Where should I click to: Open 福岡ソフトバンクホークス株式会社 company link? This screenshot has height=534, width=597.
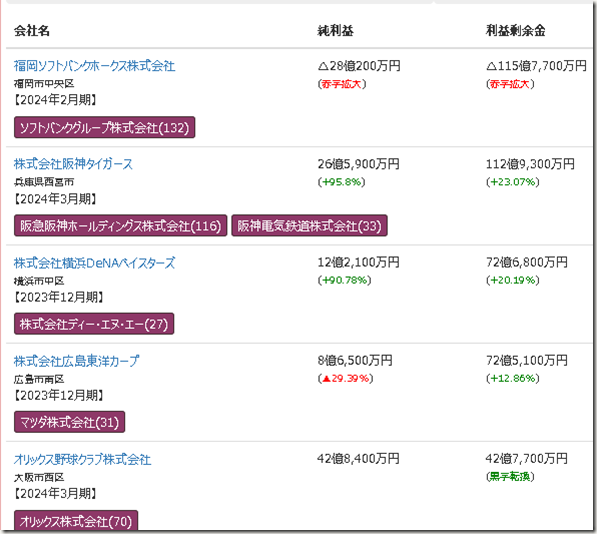click(x=94, y=66)
